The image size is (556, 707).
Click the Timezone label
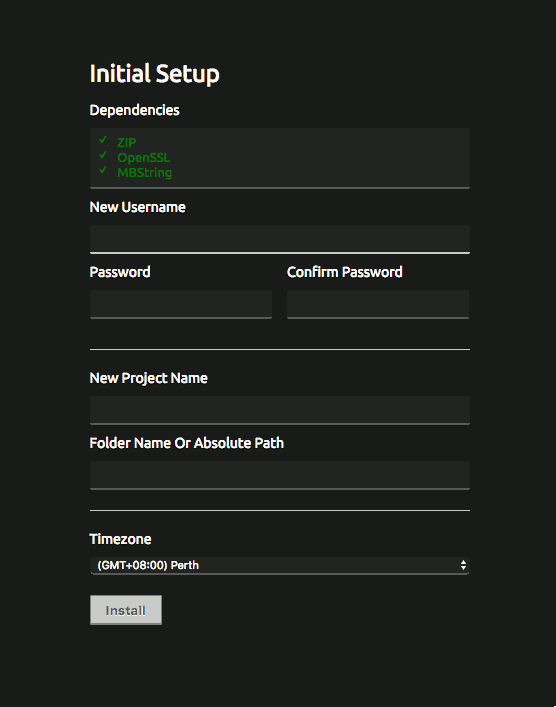[x=120, y=539]
